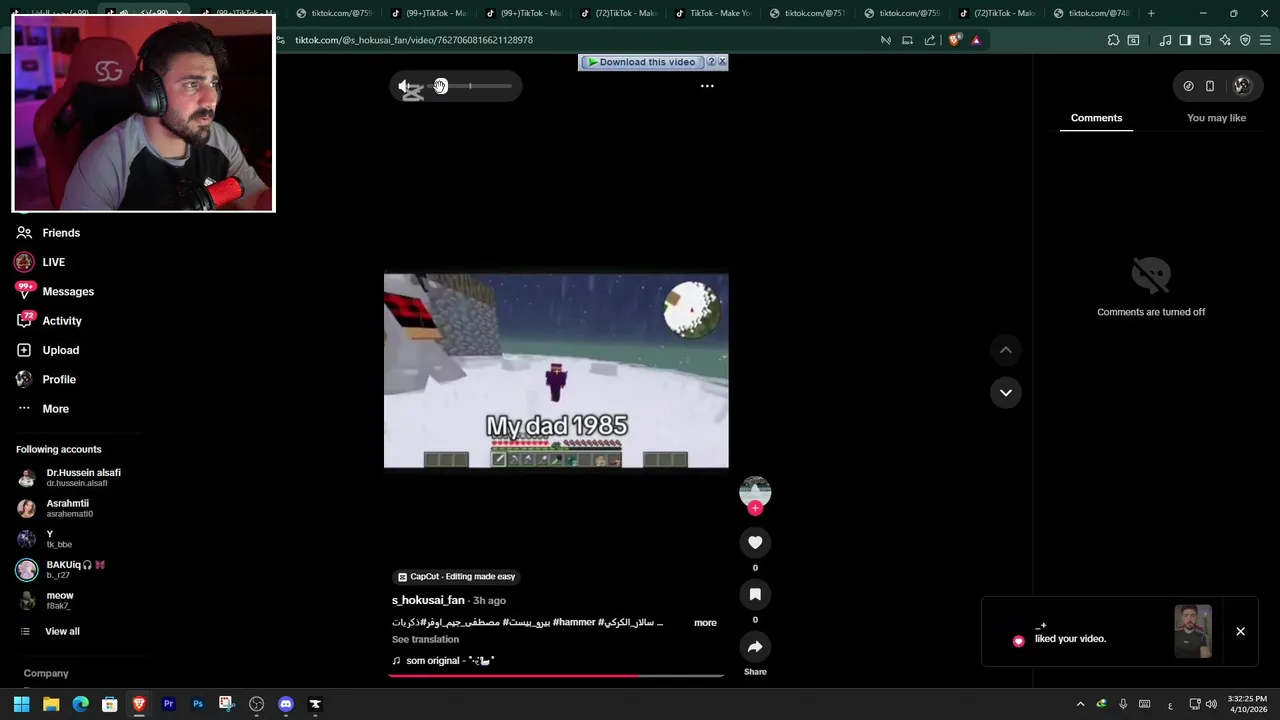
Task: Like the video with the heart icon
Action: tap(755, 542)
